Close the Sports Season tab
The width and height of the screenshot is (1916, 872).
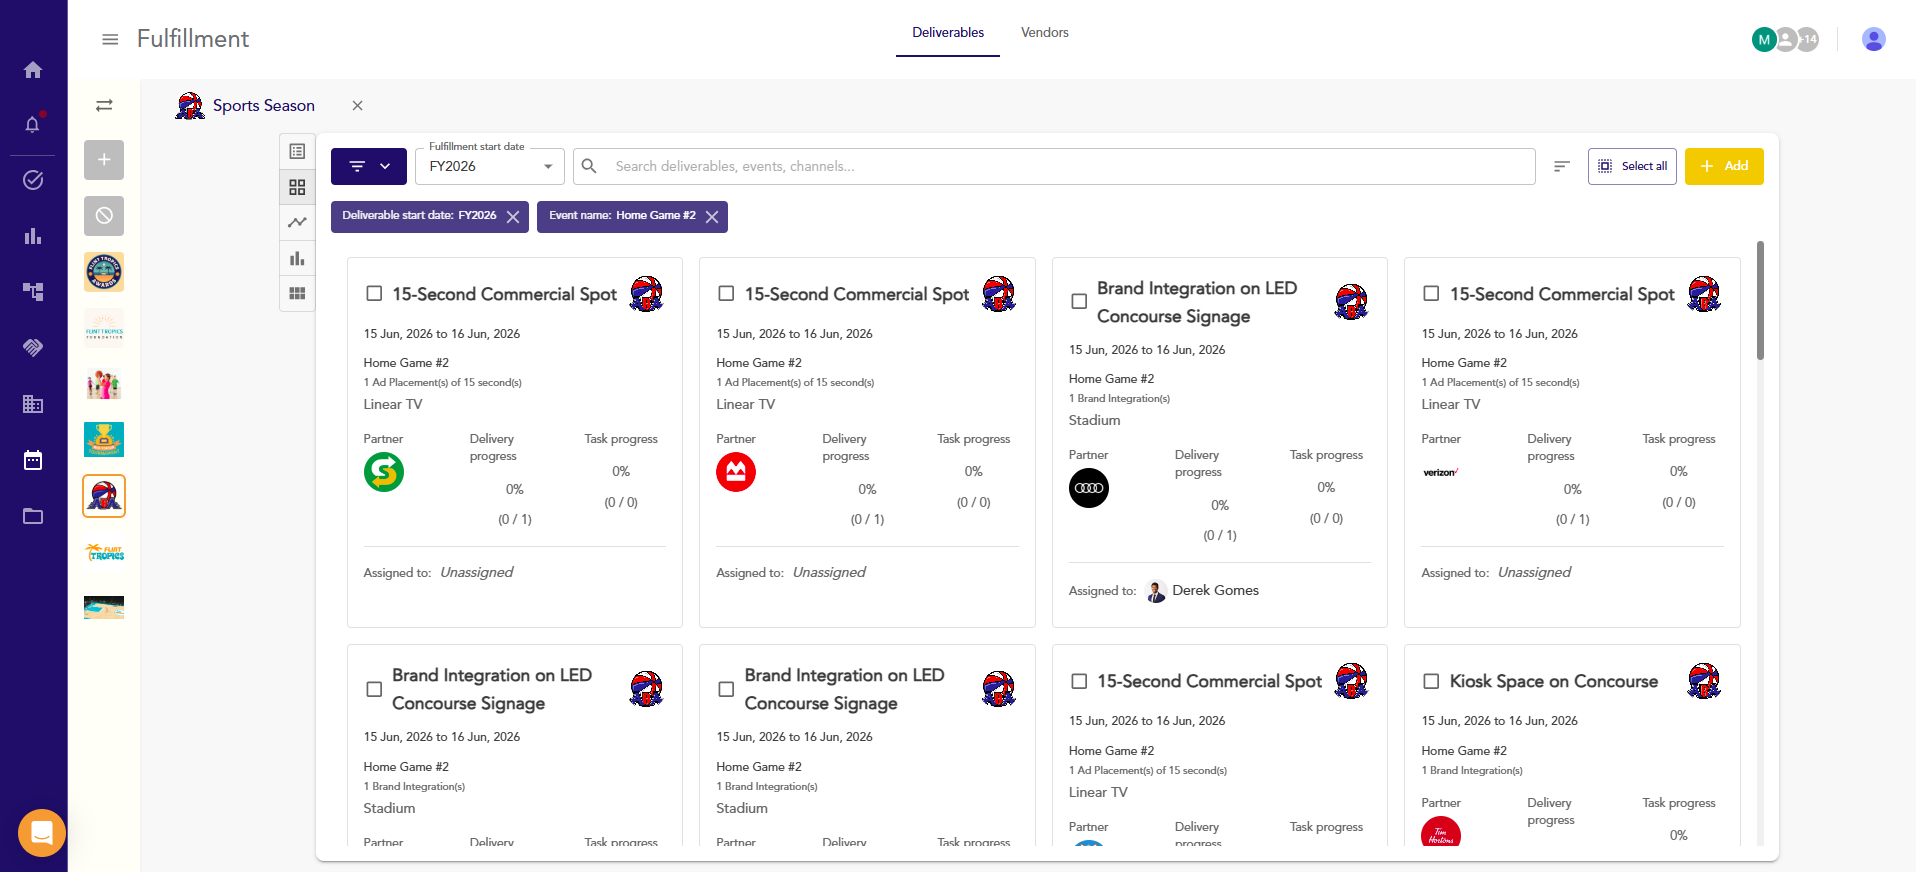click(357, 105)
